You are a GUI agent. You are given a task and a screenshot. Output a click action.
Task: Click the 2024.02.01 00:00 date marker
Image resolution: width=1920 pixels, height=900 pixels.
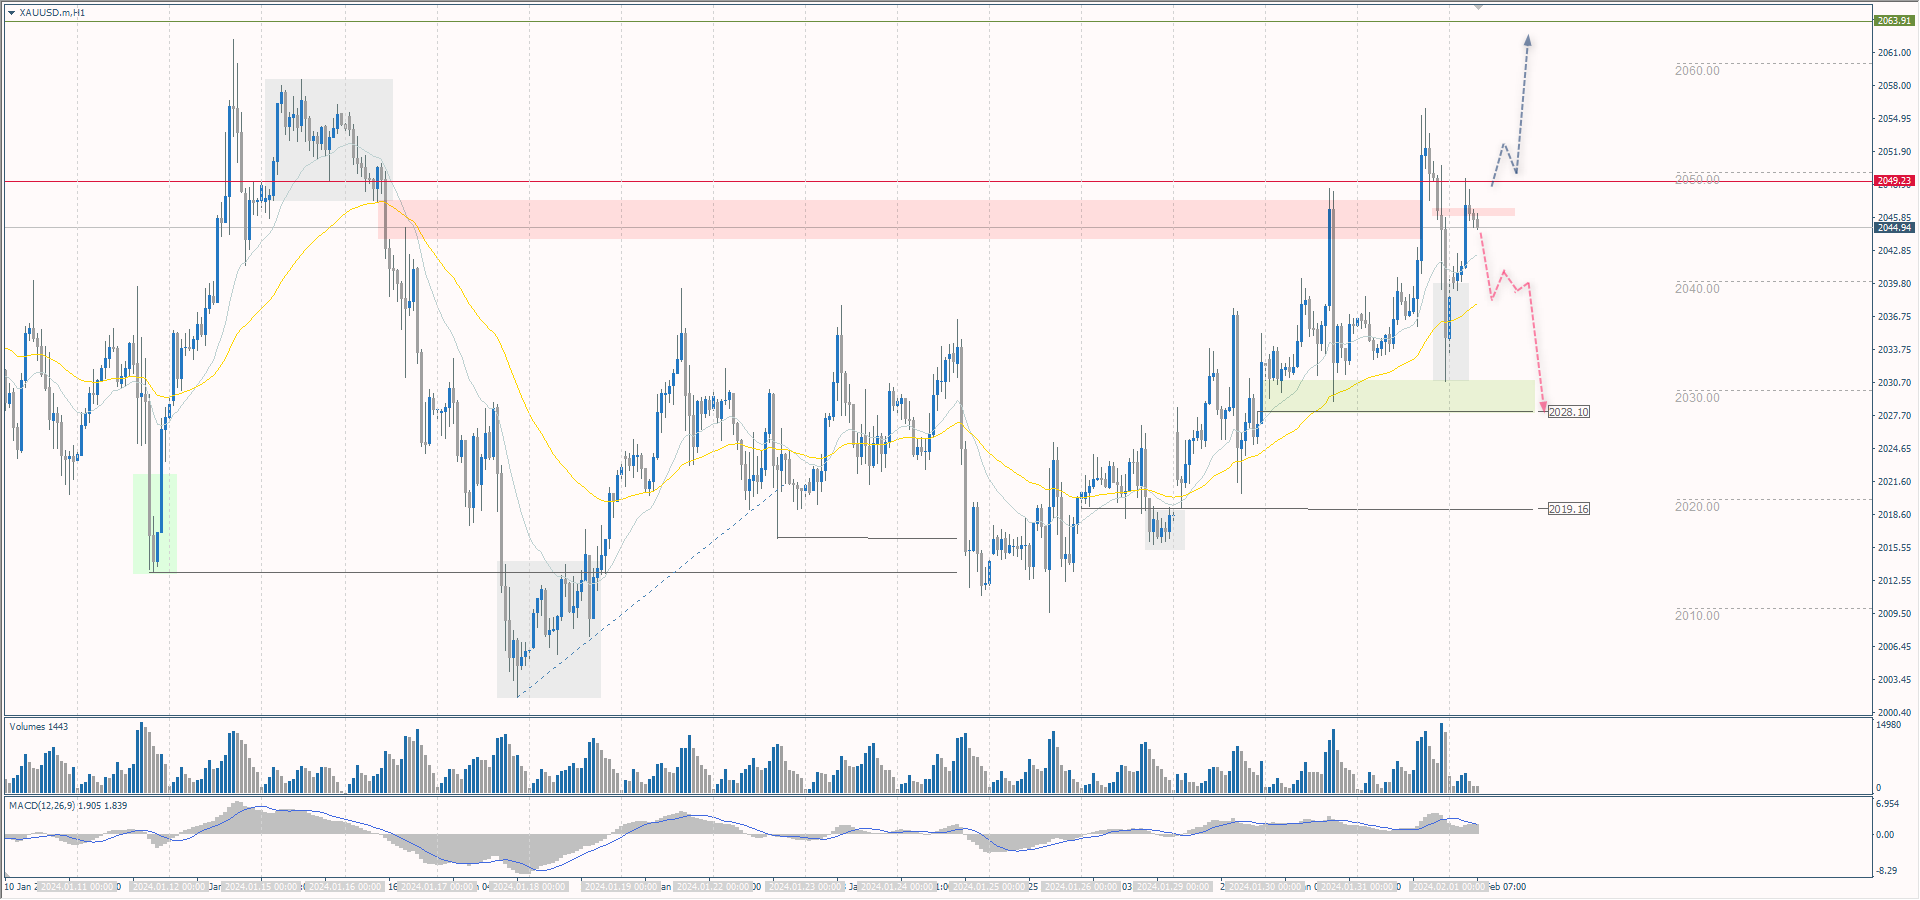click(x=1449, y=887)
